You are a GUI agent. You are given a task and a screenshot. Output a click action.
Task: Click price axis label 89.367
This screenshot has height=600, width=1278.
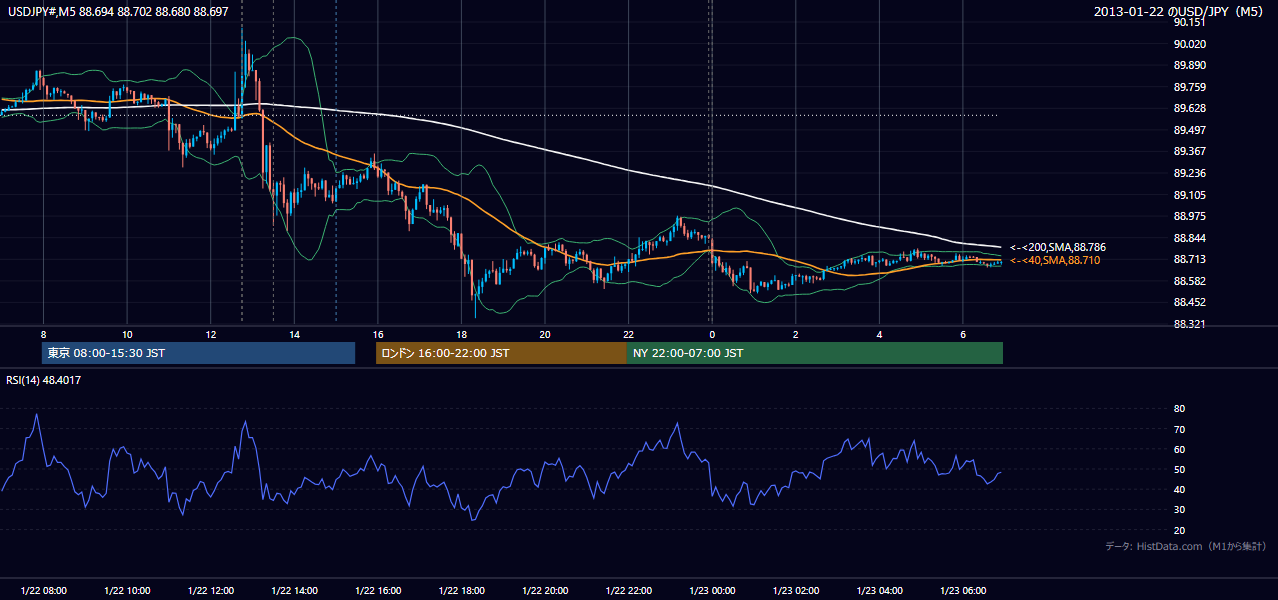click(1188, 151)
